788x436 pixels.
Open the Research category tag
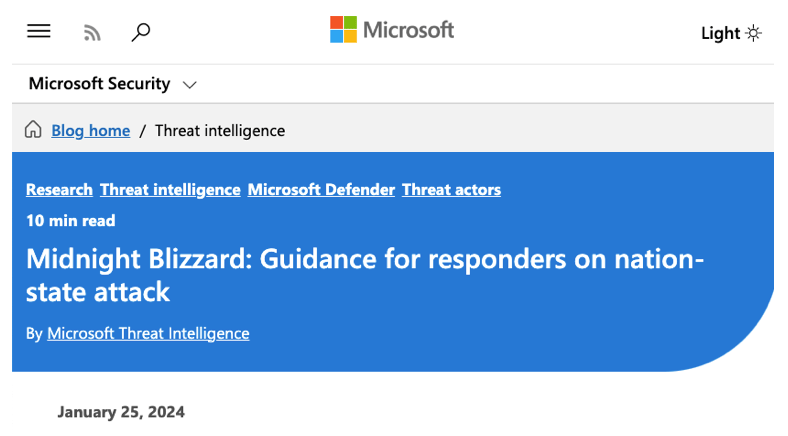[59, 189]
